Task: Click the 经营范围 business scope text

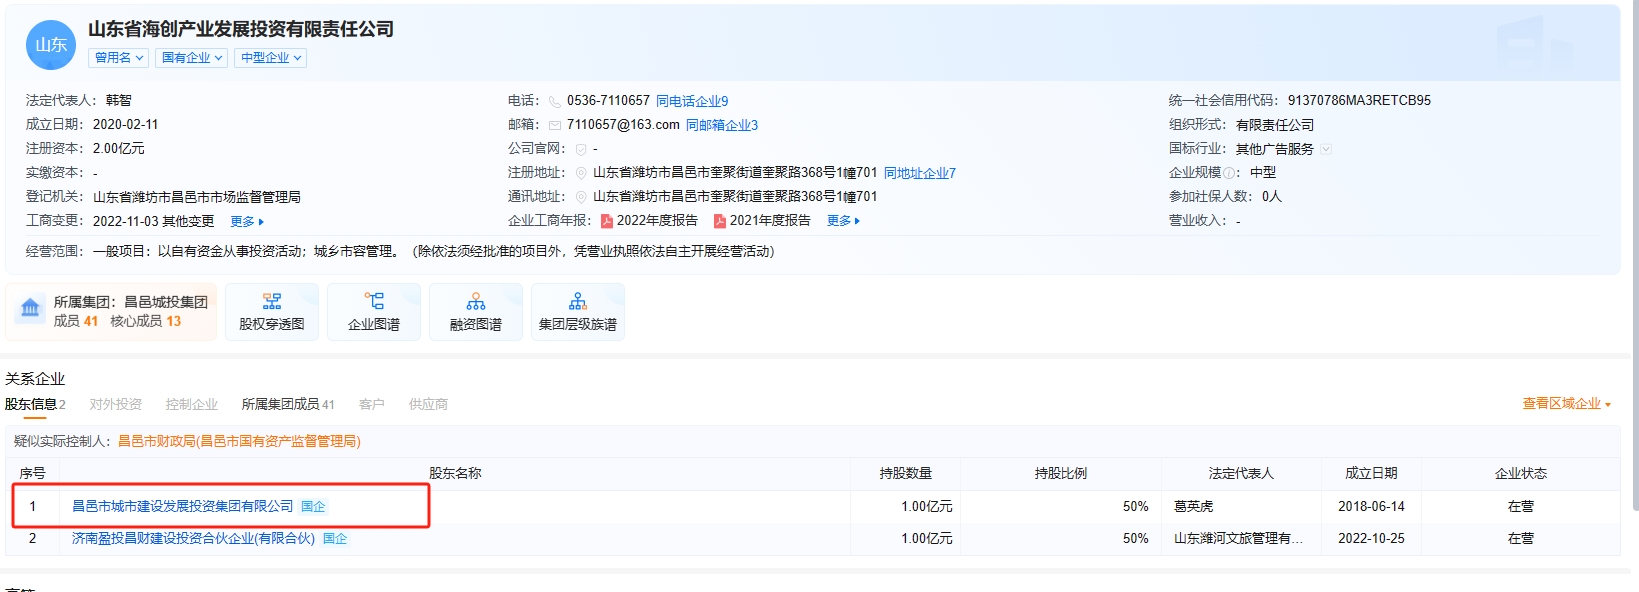Action: point(434,251)
